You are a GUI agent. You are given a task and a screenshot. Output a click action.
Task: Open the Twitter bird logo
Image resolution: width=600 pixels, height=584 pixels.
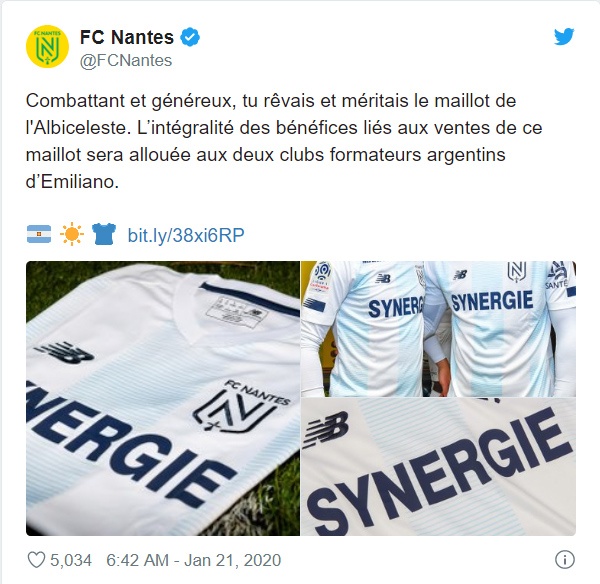[564, 36]
